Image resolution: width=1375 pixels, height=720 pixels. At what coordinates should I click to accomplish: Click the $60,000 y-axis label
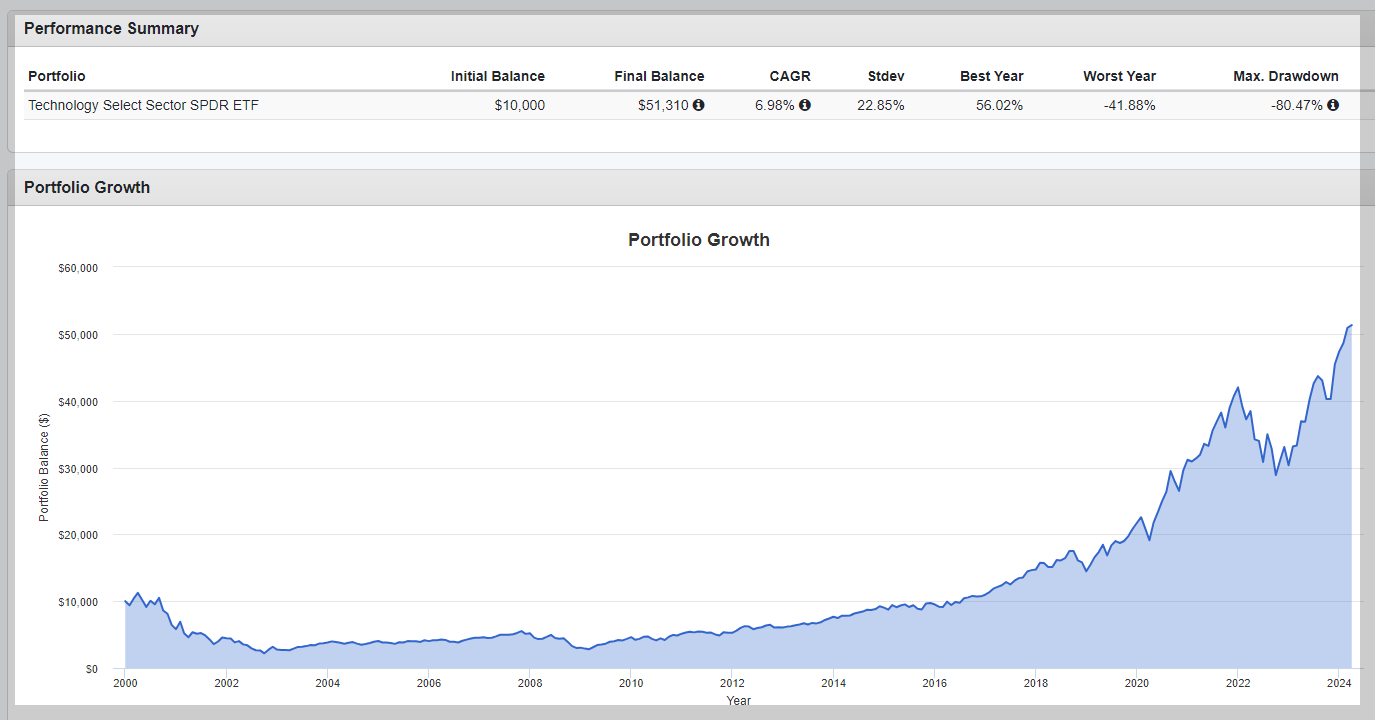click(76, 268)
